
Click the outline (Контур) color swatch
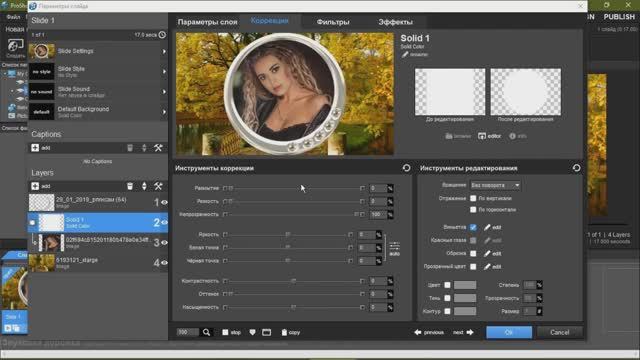(465, 311)
